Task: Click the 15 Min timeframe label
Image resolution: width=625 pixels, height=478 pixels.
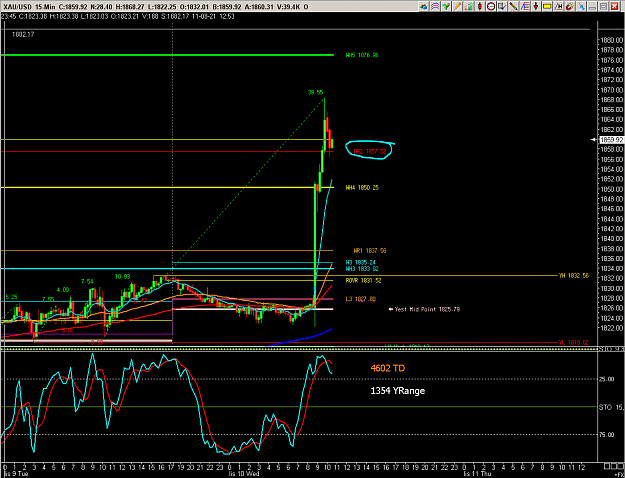Action: (43, 7)
